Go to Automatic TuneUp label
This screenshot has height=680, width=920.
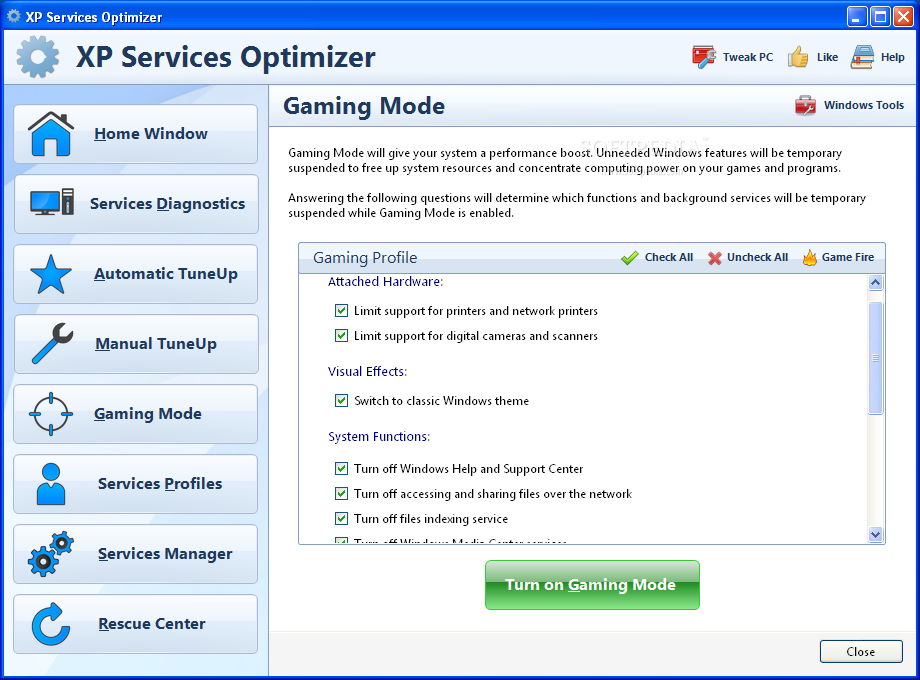click(165, 274)
